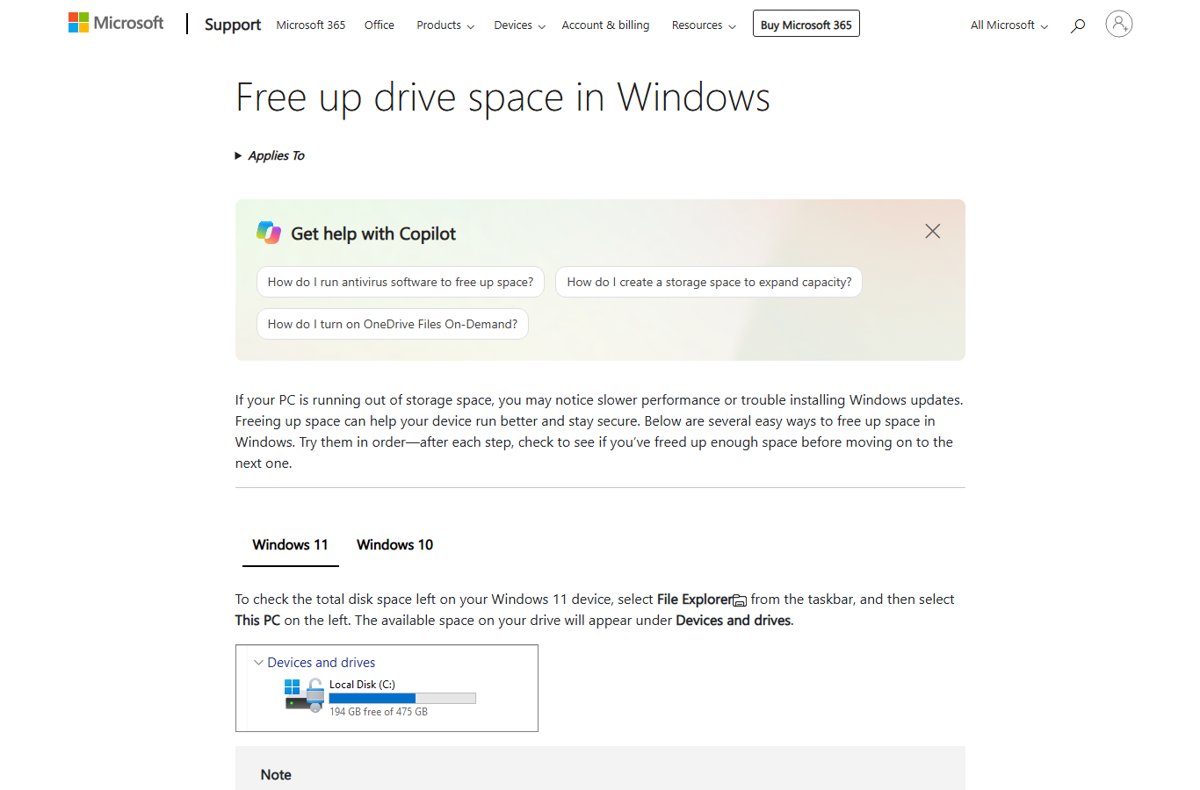Image resolution: width=1200 pixels, height=790 pixels.
Task: Open Microsoft 365 nav link
Action: point(310,25)
